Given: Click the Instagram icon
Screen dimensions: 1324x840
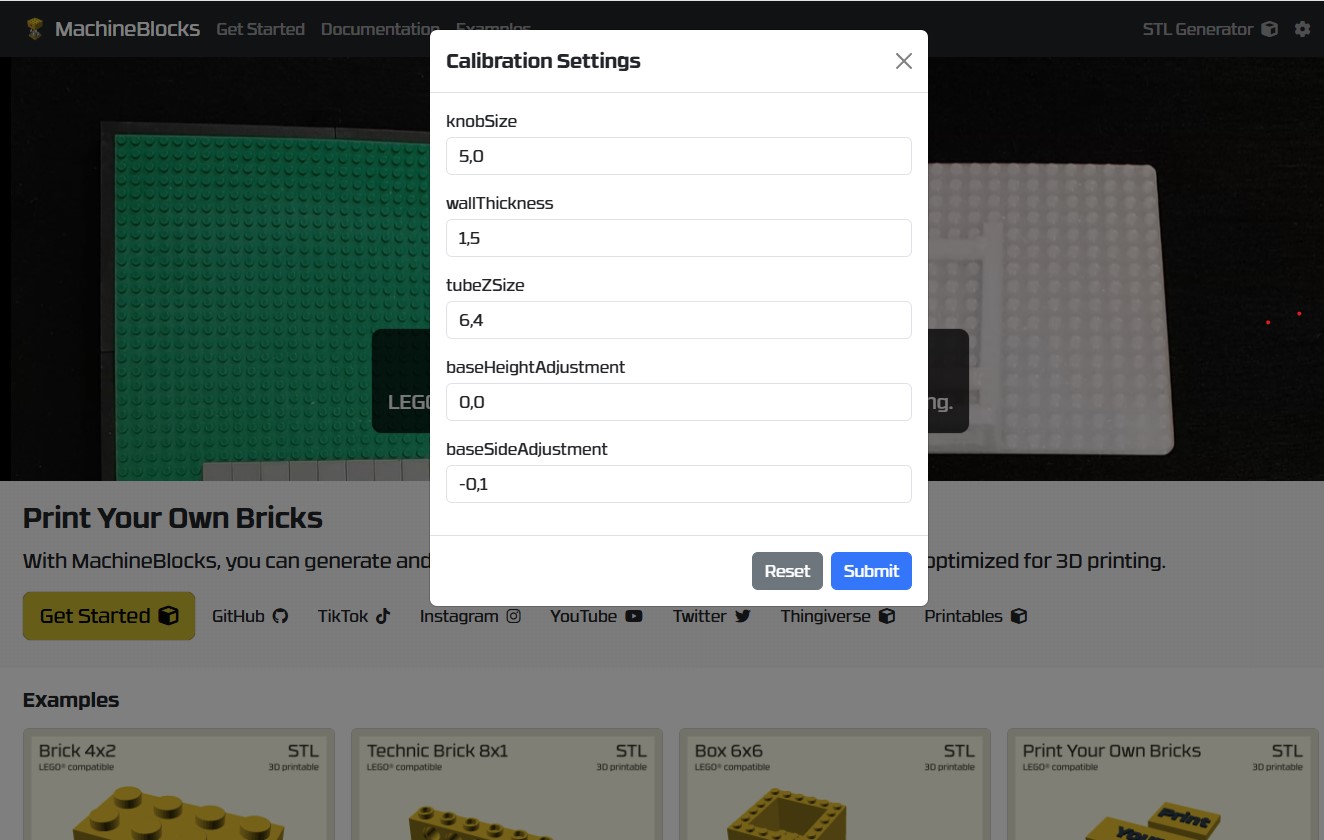Looking at the screenshot, I should click(514, 616).
